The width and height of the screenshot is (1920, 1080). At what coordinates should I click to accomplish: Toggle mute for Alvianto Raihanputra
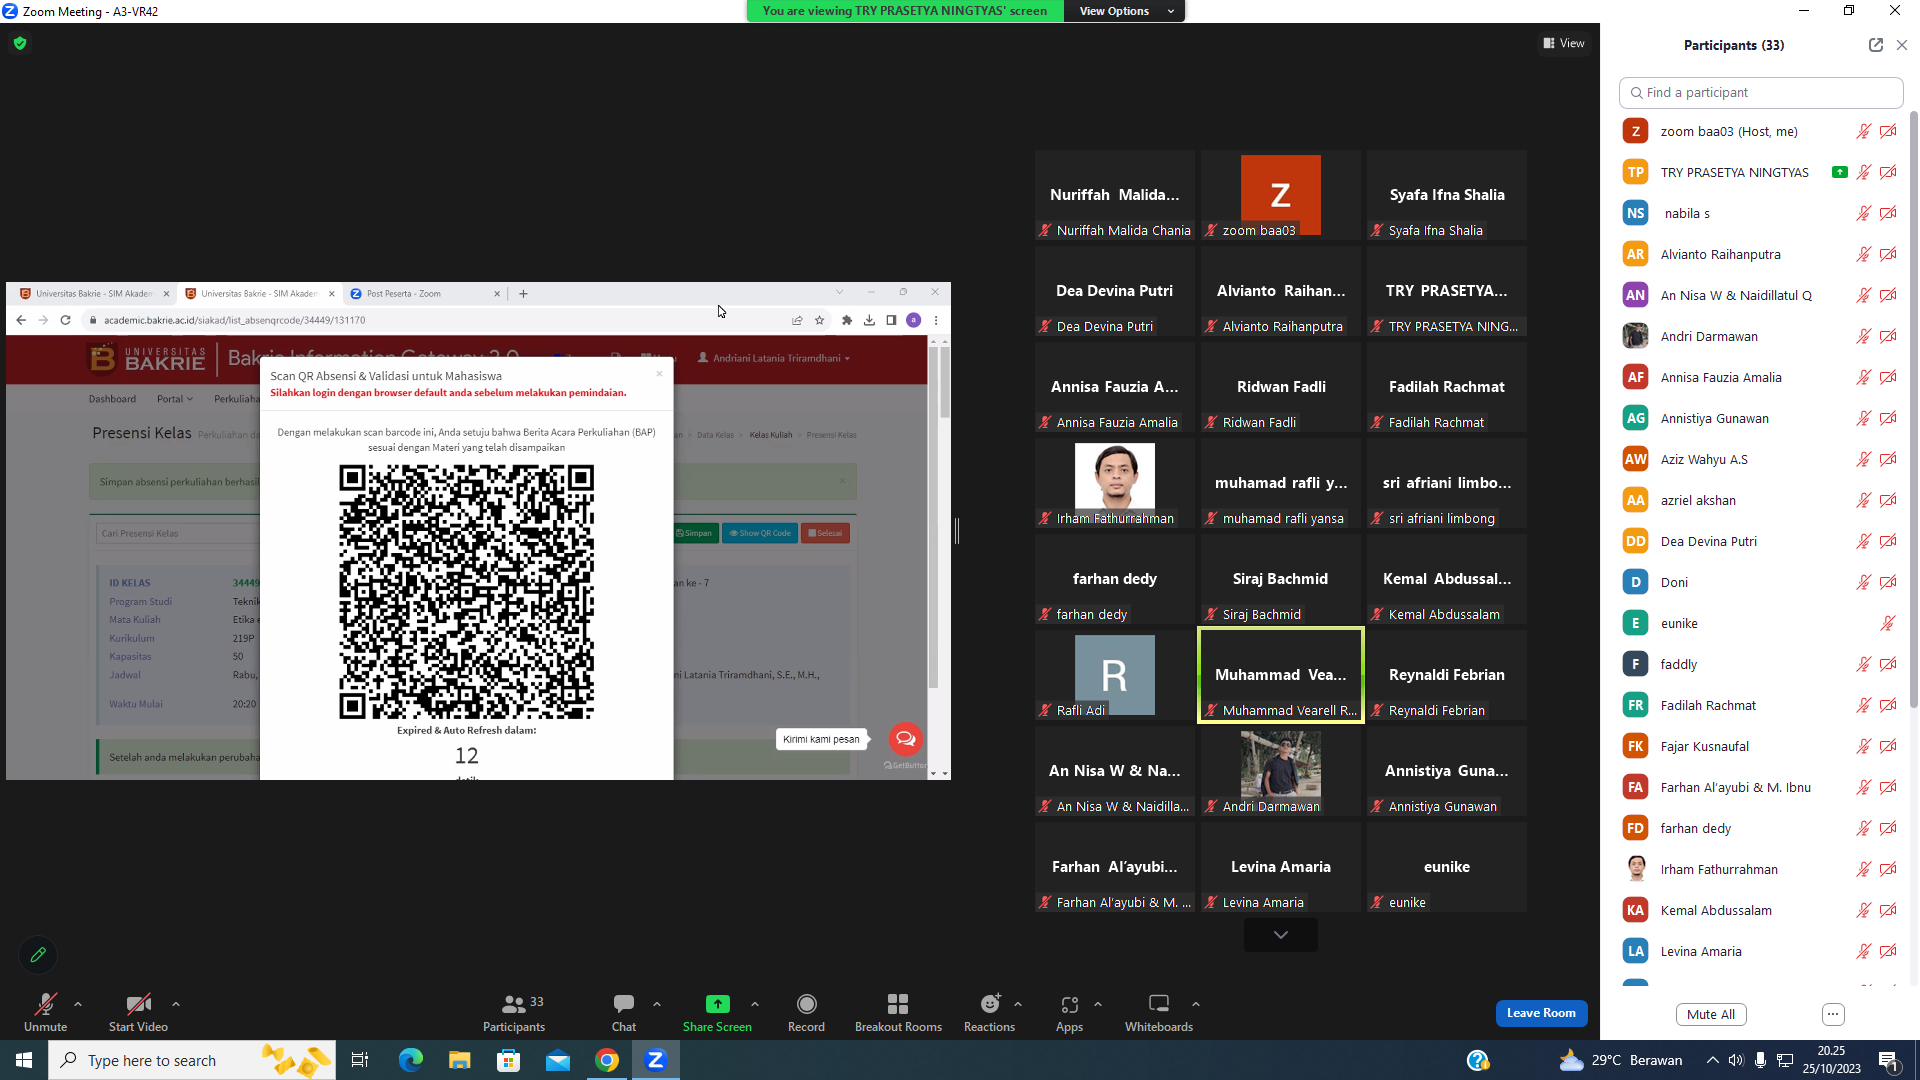(1864, 254)
